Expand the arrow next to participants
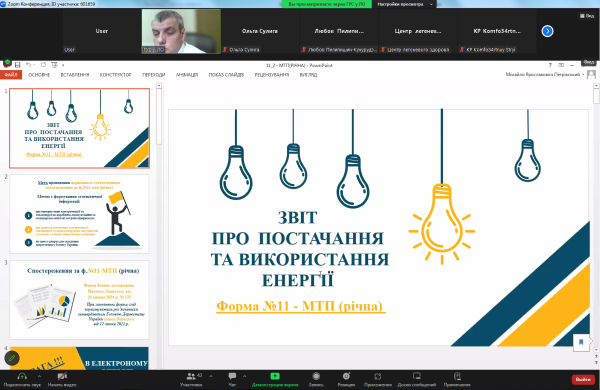Screen dimensions: 600x390 pos(211,376)
